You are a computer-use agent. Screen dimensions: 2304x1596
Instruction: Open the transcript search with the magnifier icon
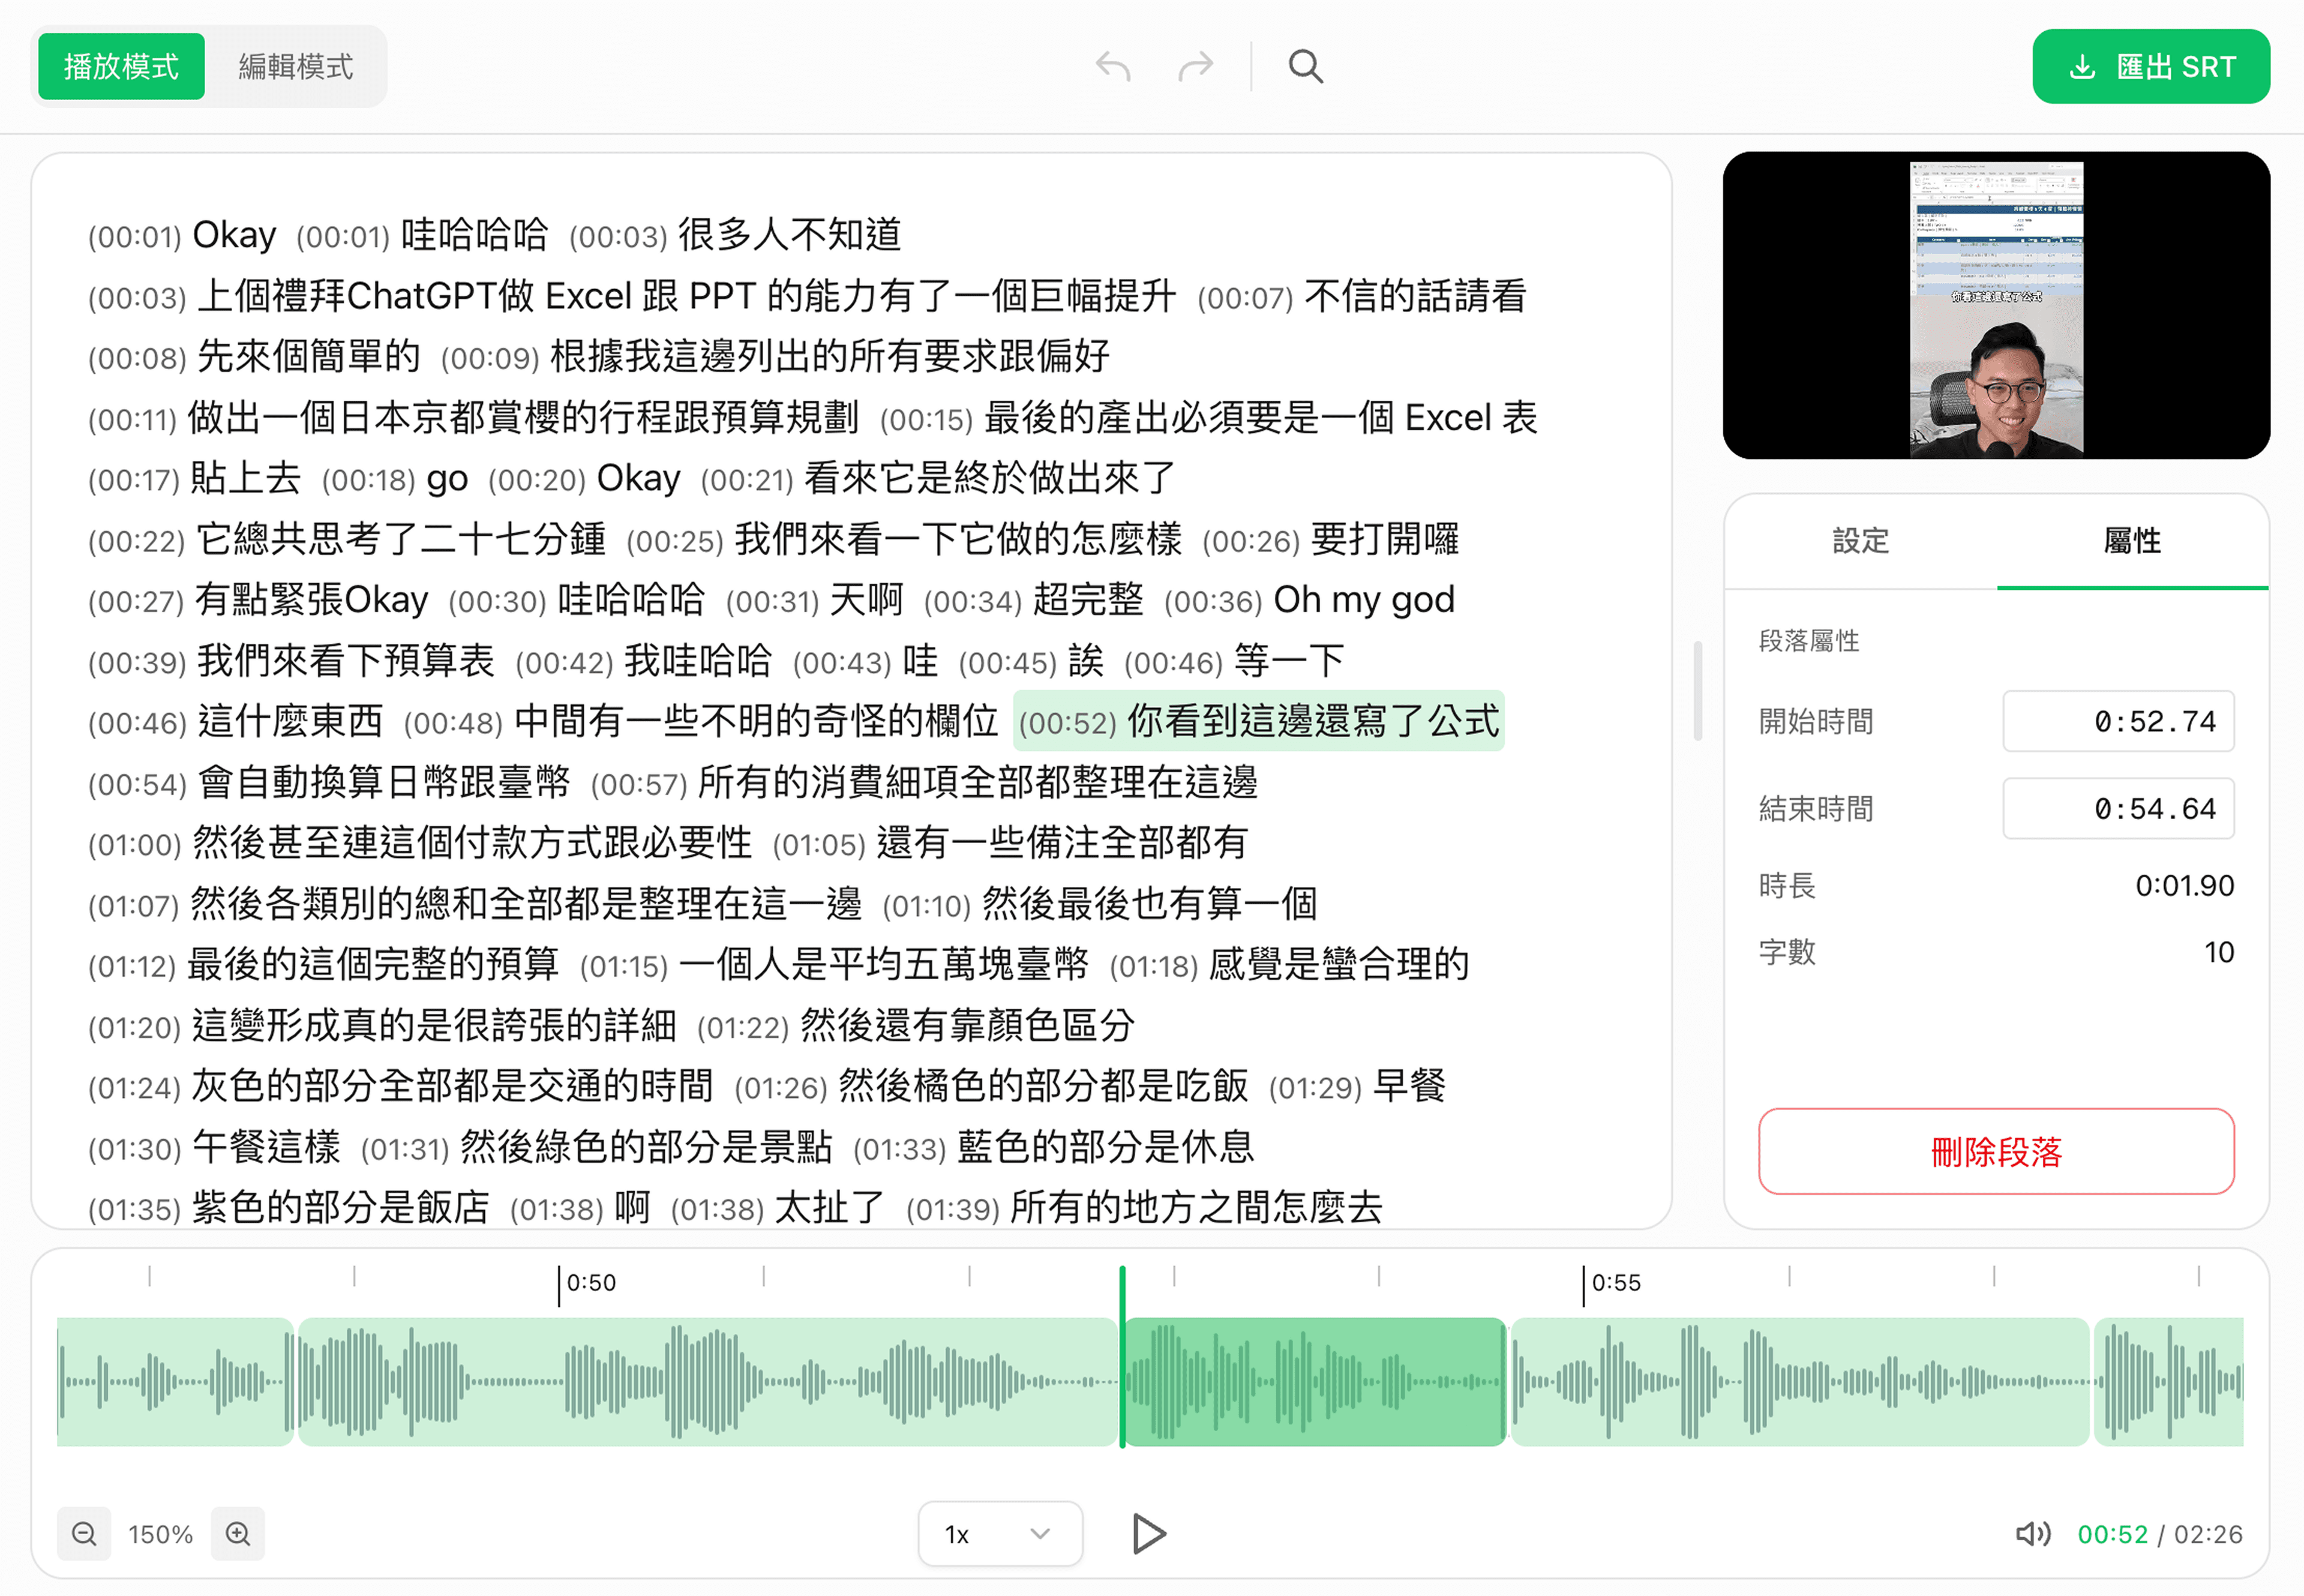point(1305,65)
